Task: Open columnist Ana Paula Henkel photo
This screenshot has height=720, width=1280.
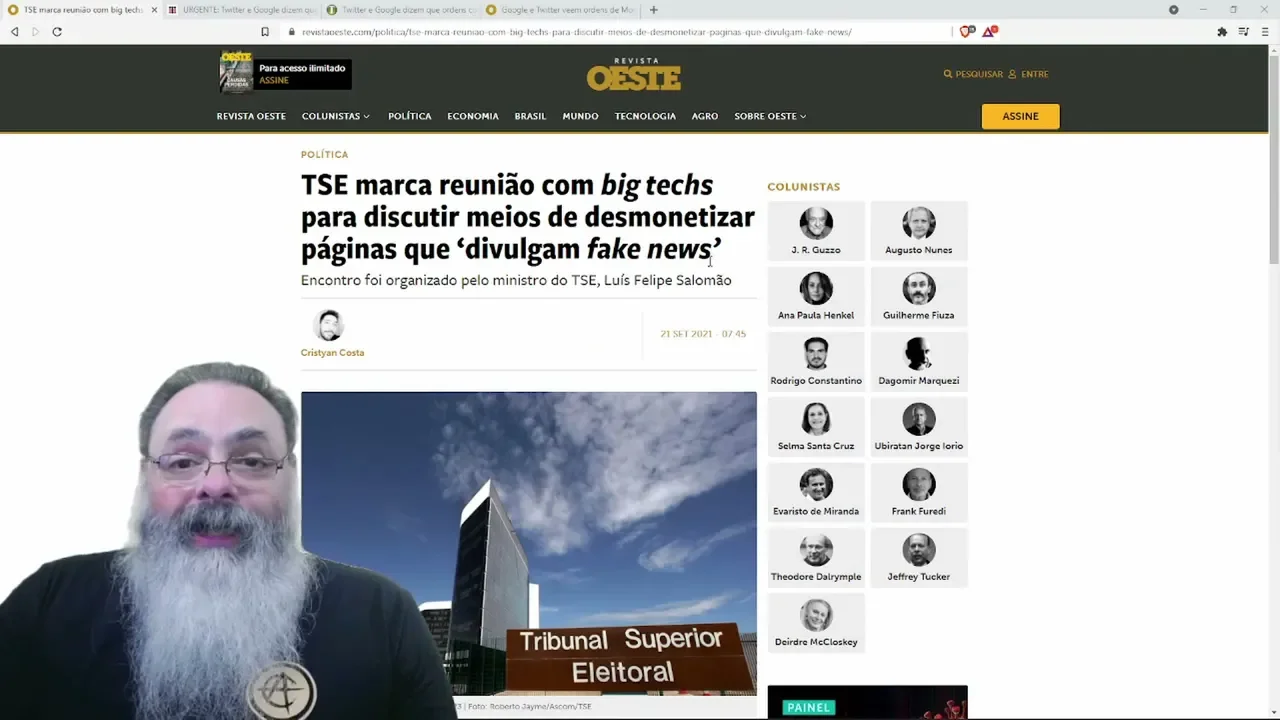Action: [x=816, y=288]
